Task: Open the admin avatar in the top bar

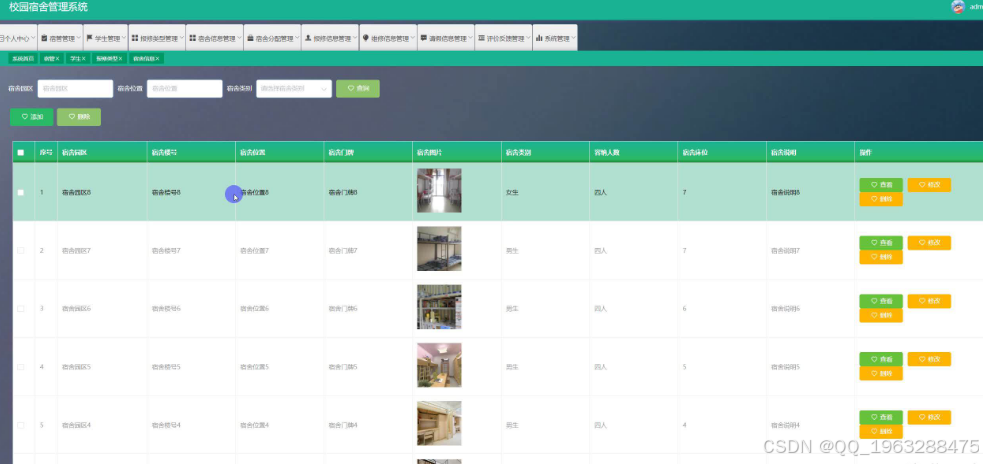Action: coord(957,7)
